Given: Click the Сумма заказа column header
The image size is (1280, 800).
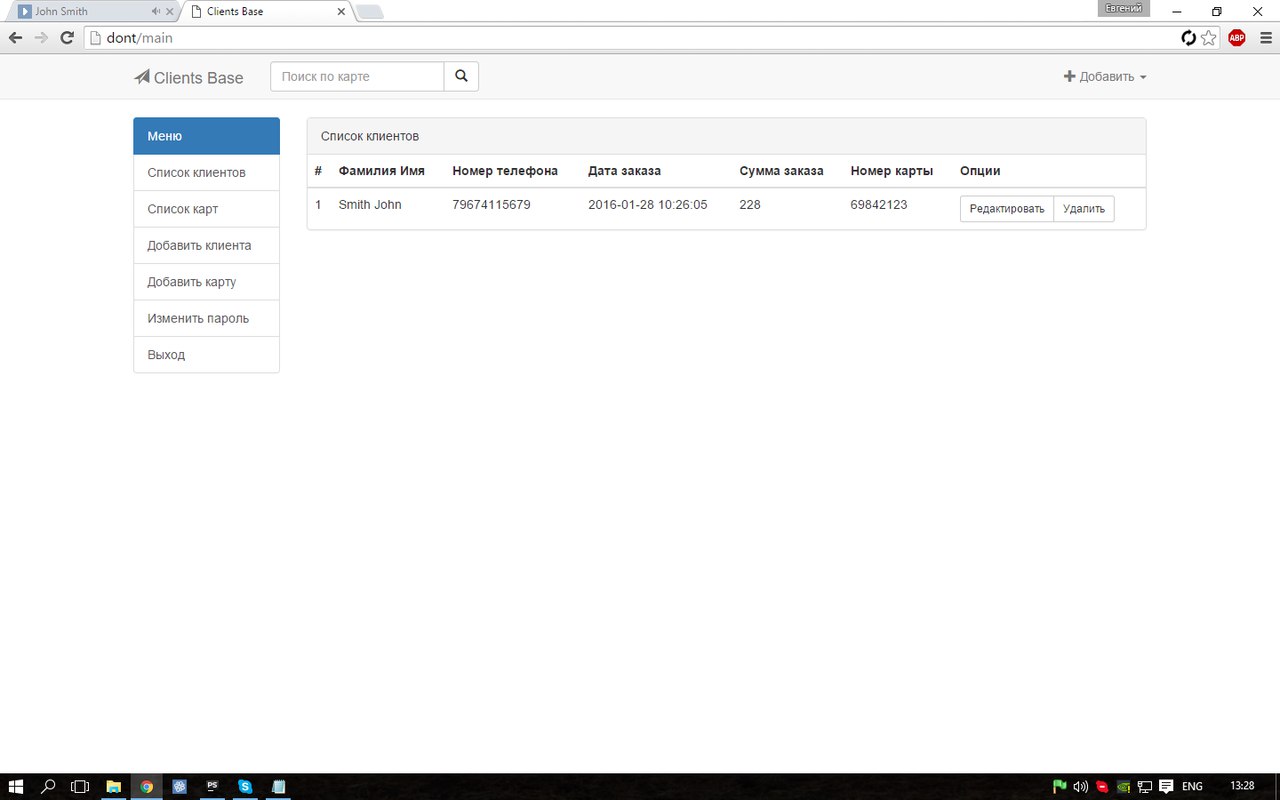Looking at the screenshot, I should point(782,171).
